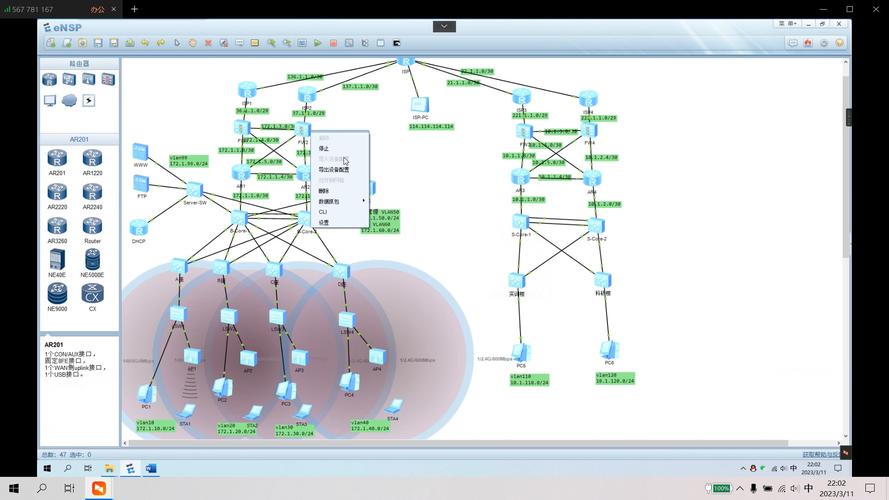Select the pointer tool in toolbar
Screen dimensions: 889x500
pos(177,43)
